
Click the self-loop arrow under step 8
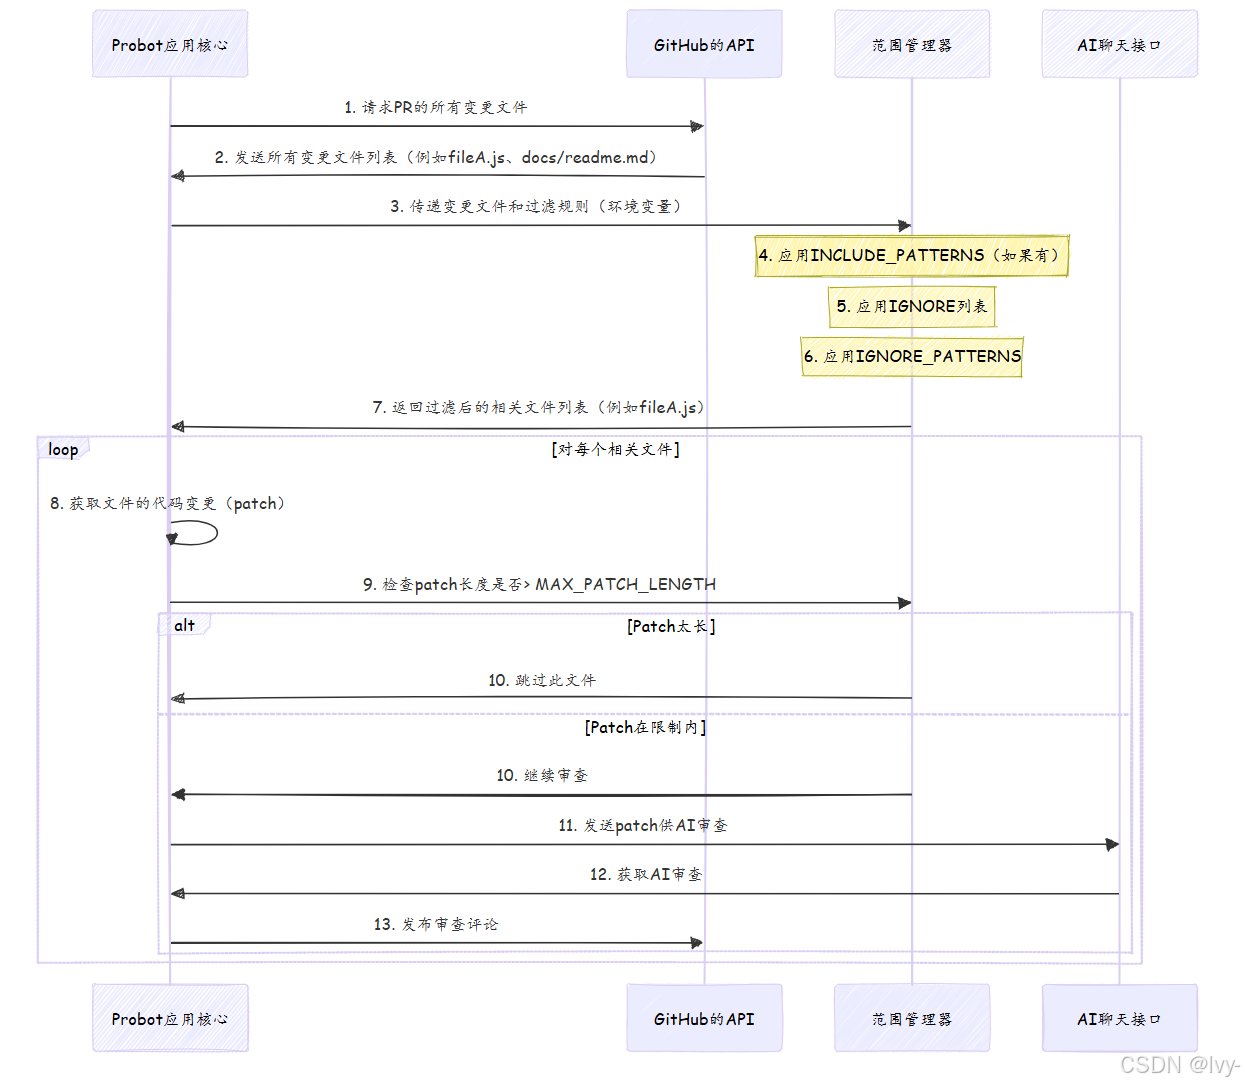pyautogui.click(x=193, y=533)
